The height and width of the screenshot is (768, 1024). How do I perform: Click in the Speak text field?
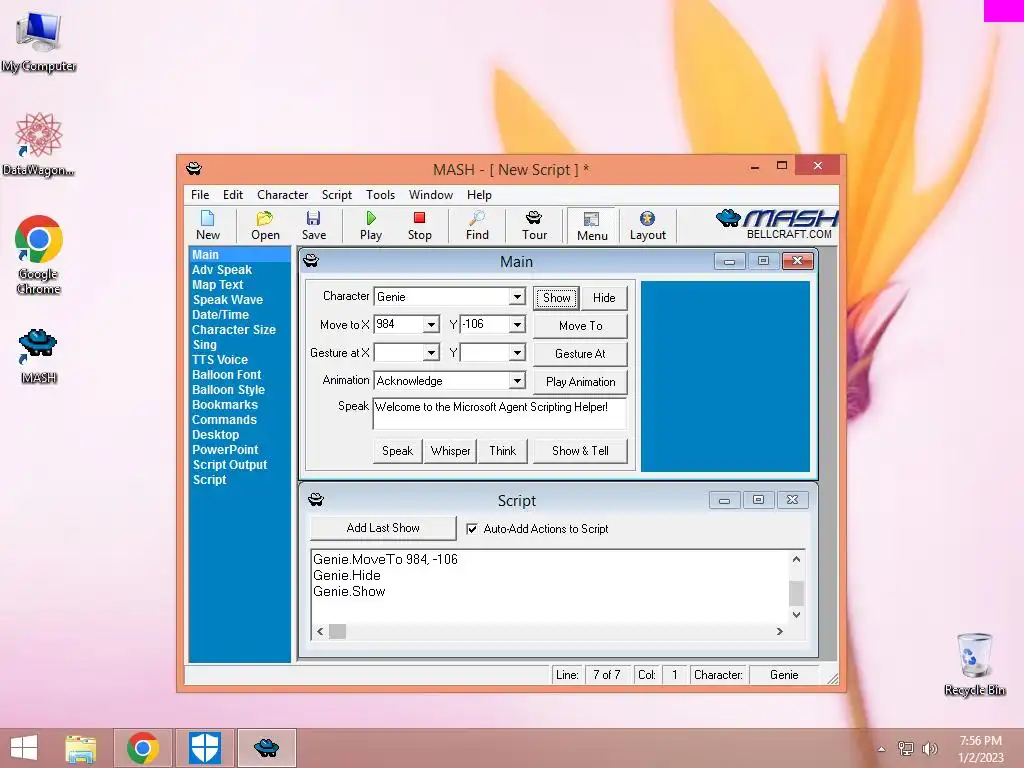tap(500, 413)
